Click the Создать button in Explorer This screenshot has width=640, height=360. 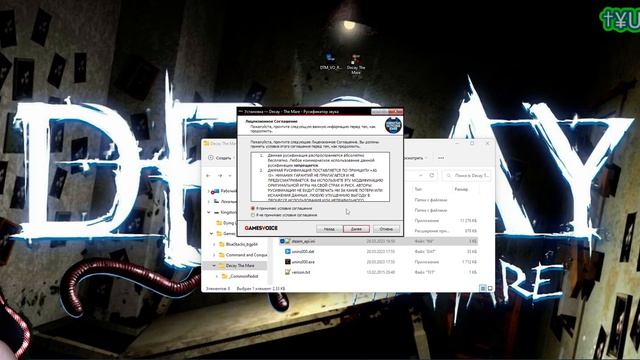click(x=220, y=158)
